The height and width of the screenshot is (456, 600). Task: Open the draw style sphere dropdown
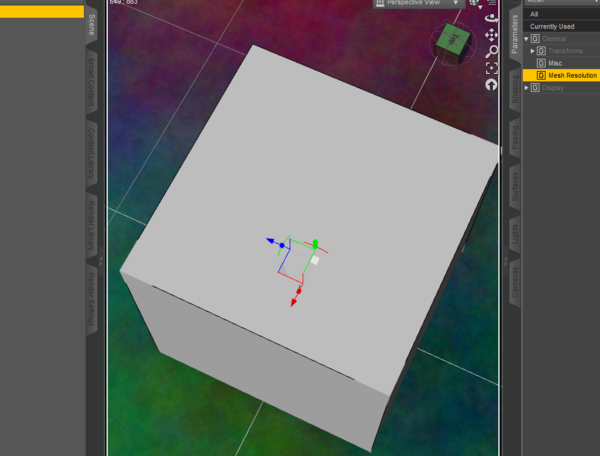point(475,3)
